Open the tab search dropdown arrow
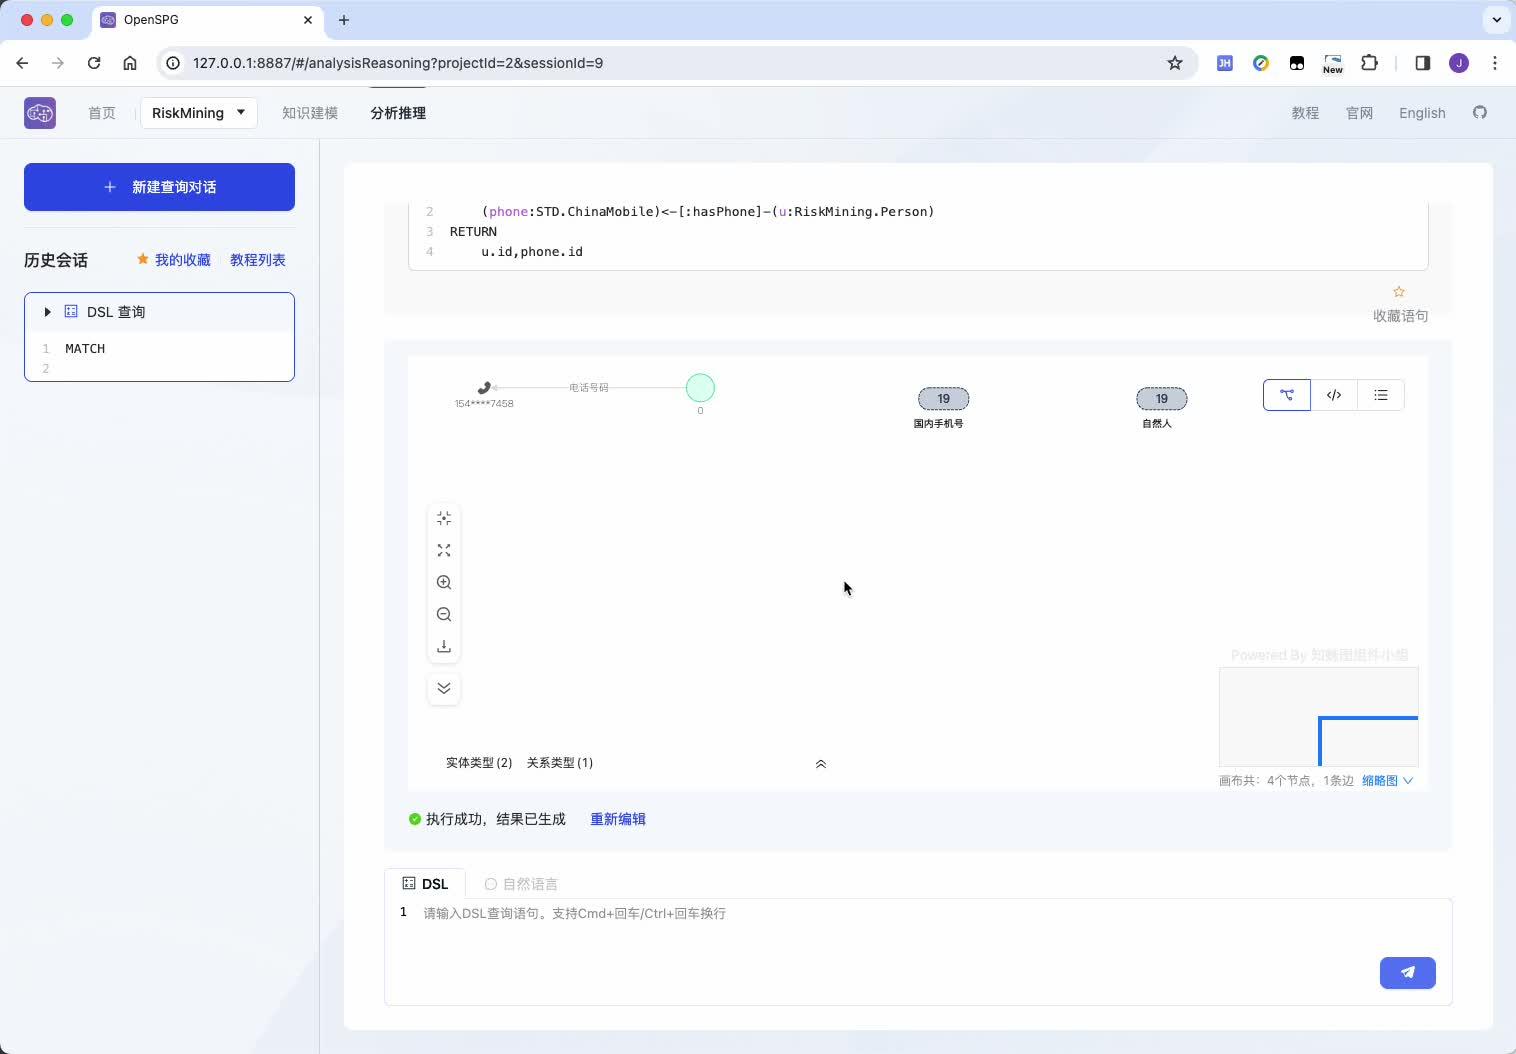Screen dimensions: 1516x1054 coord(1496,20)
